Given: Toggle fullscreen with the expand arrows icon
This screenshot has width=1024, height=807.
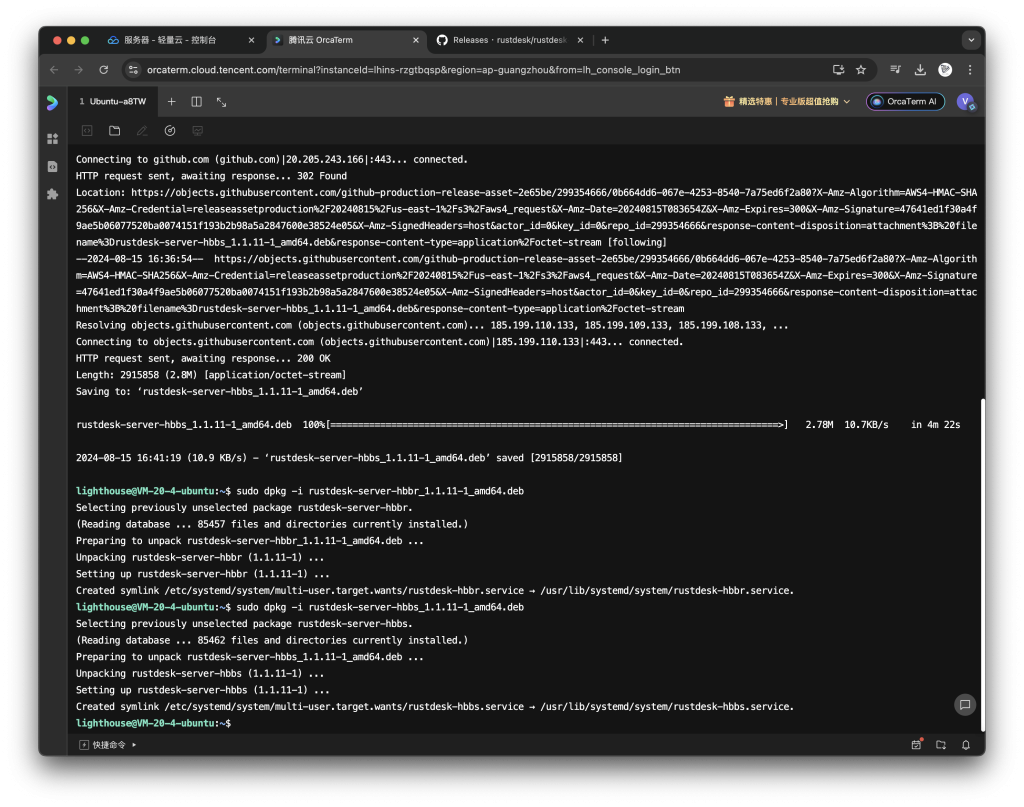Looking at the screenshot, I should (221, 102).
